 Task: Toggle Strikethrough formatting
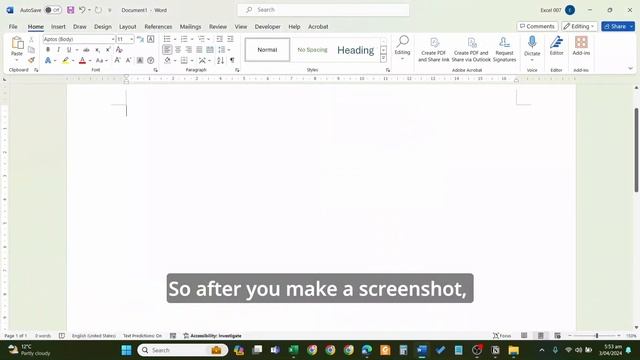coord(86,50)
